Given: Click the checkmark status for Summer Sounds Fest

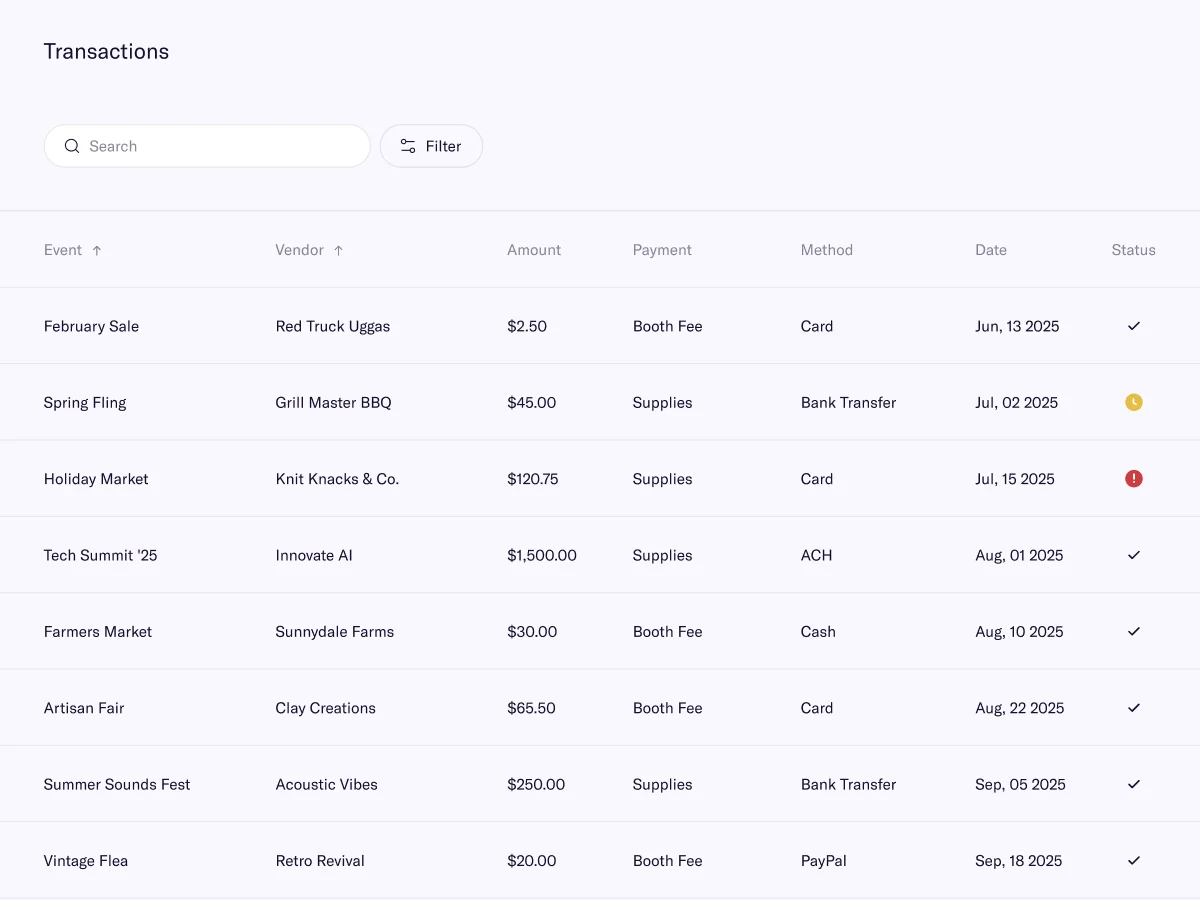Looking at the screenshot, I should [1134, 785].
